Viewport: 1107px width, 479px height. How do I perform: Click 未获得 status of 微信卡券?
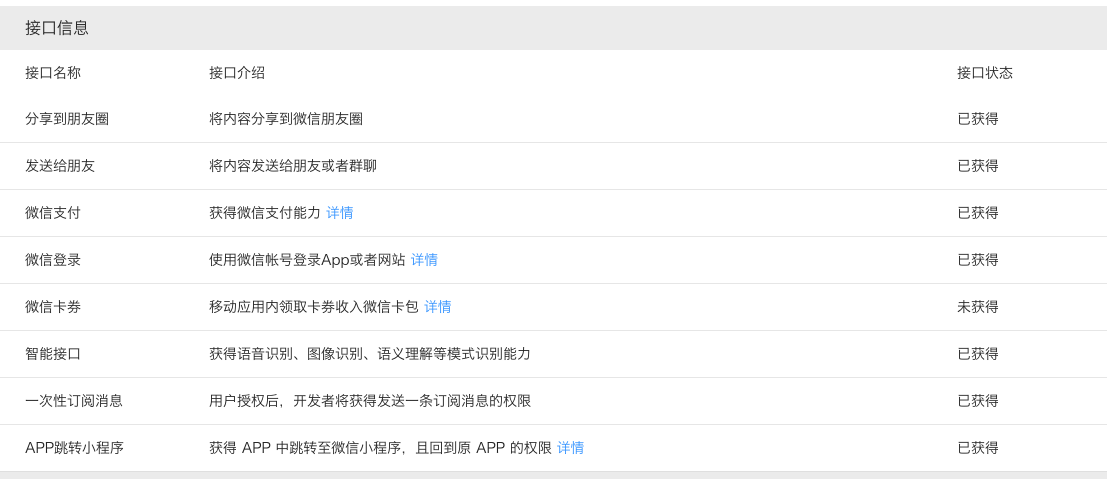978,307
